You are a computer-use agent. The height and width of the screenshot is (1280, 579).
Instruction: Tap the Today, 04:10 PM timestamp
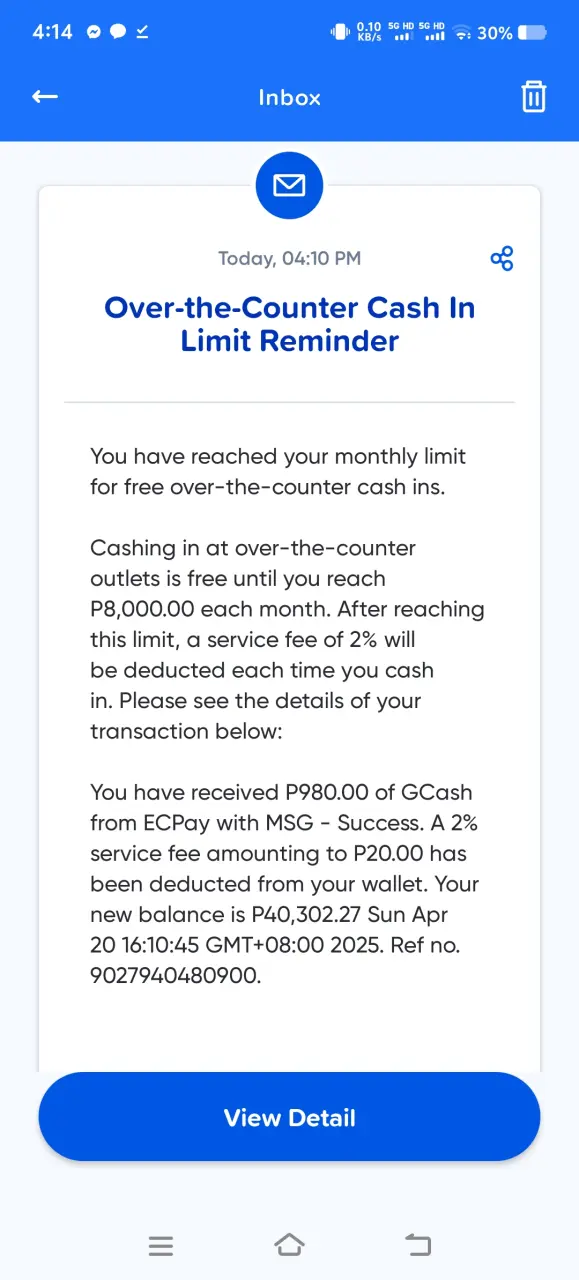tap(290, 258)
